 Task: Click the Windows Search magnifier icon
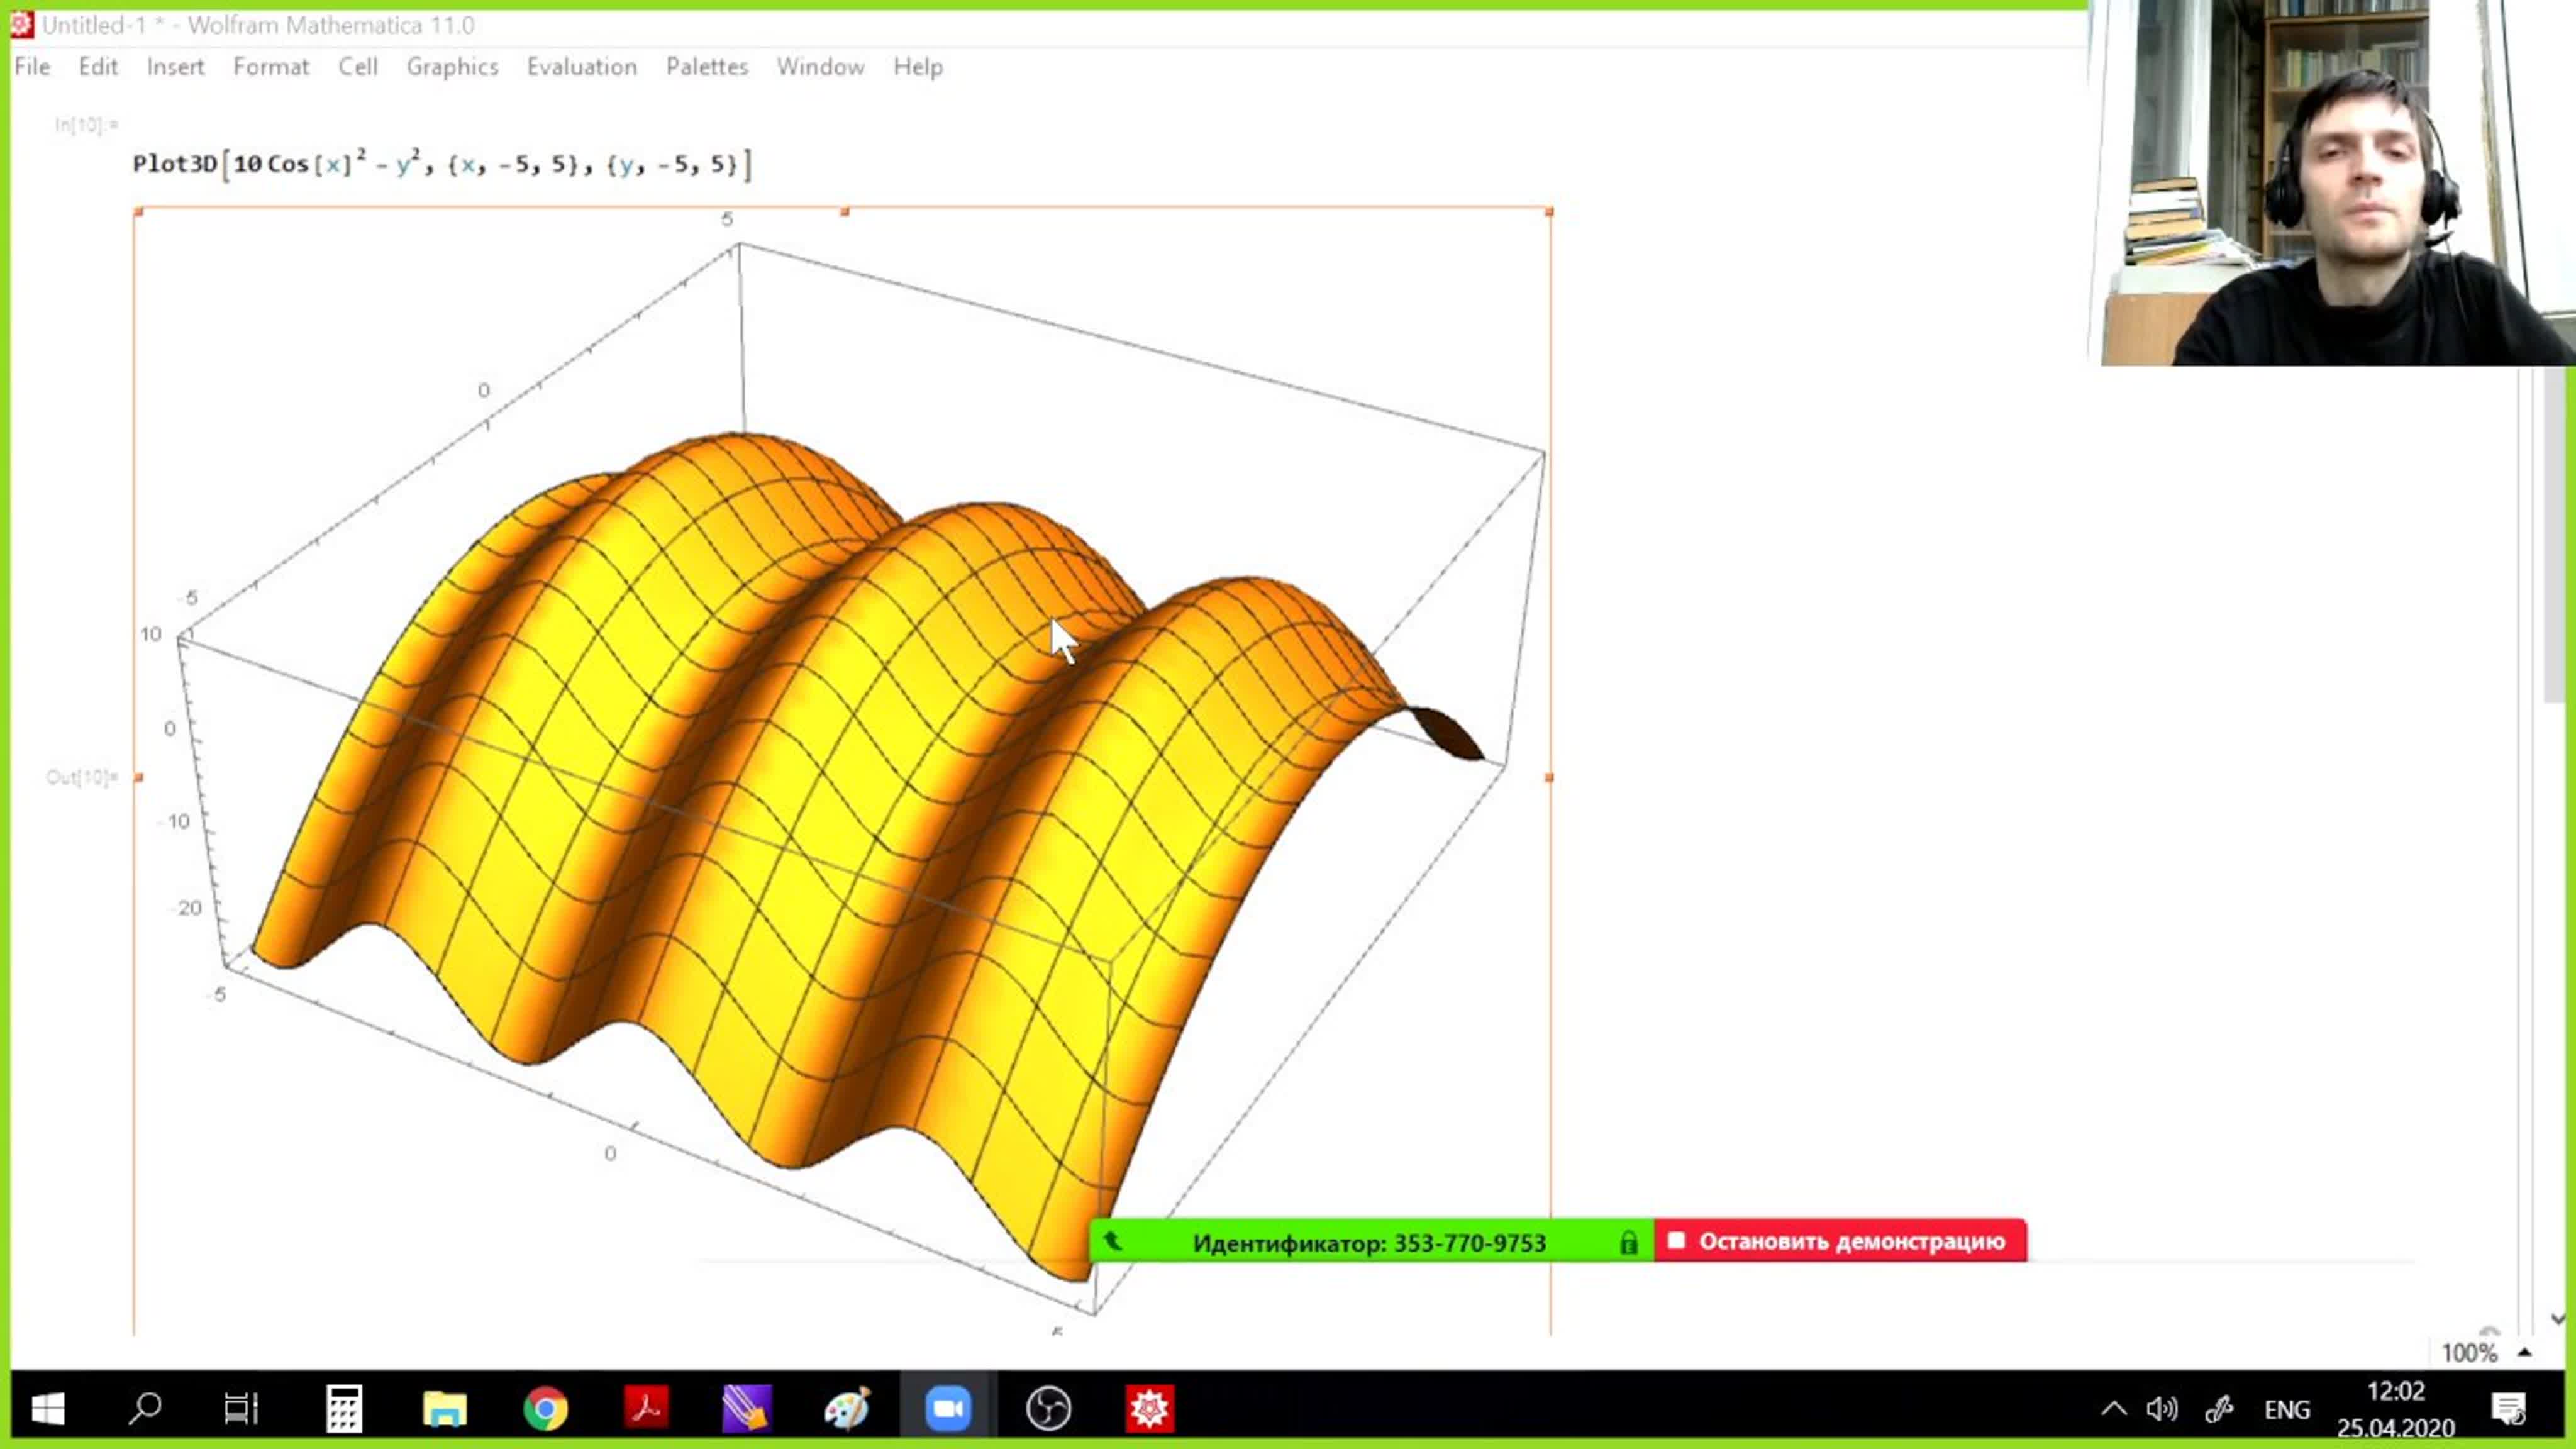tap(146, 1409)
